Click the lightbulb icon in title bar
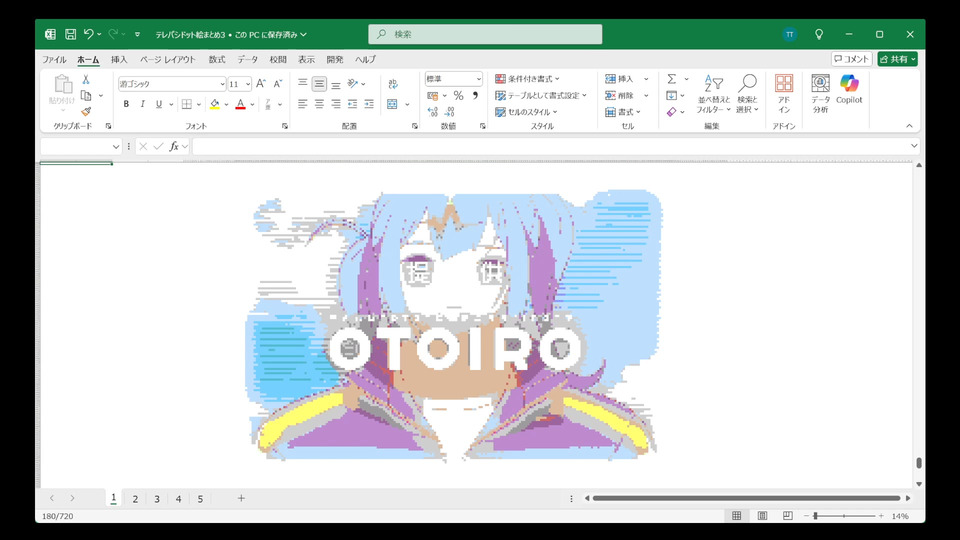The width and height of the screenshot is (960, 540). coord(819,34)
